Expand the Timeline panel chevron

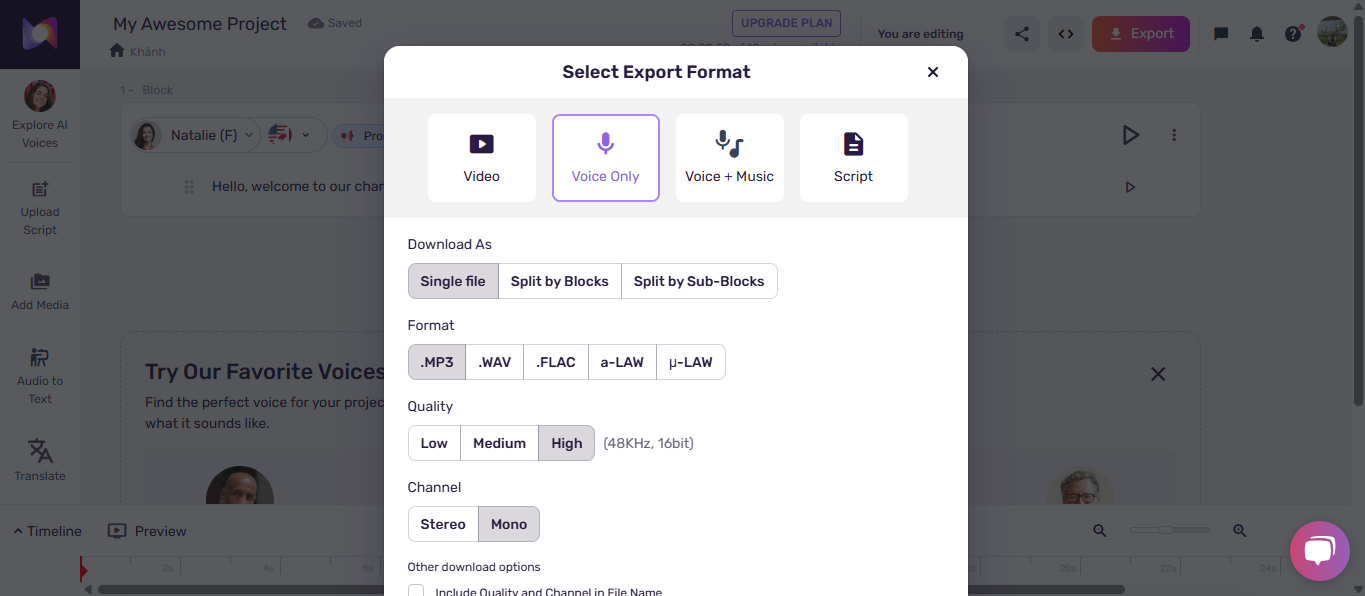pyautogui.click(x=18, y=531)
